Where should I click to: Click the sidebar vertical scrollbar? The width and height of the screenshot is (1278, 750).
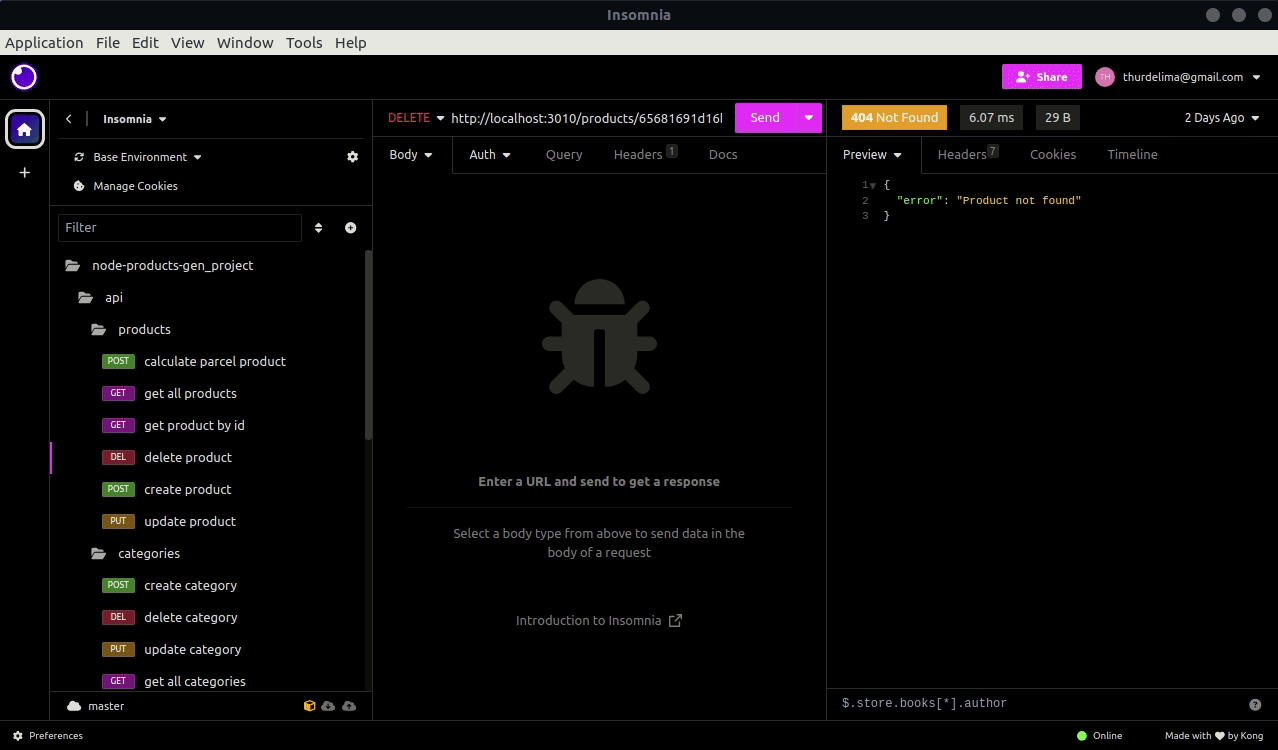368,345
